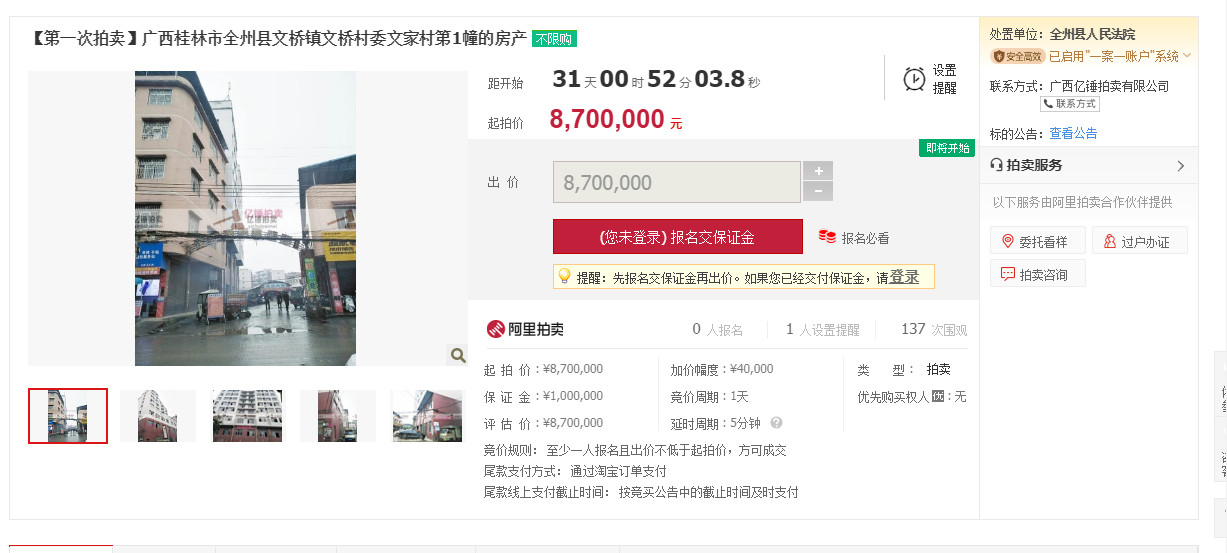Select the last street view thumbnail

coord(427,416)
